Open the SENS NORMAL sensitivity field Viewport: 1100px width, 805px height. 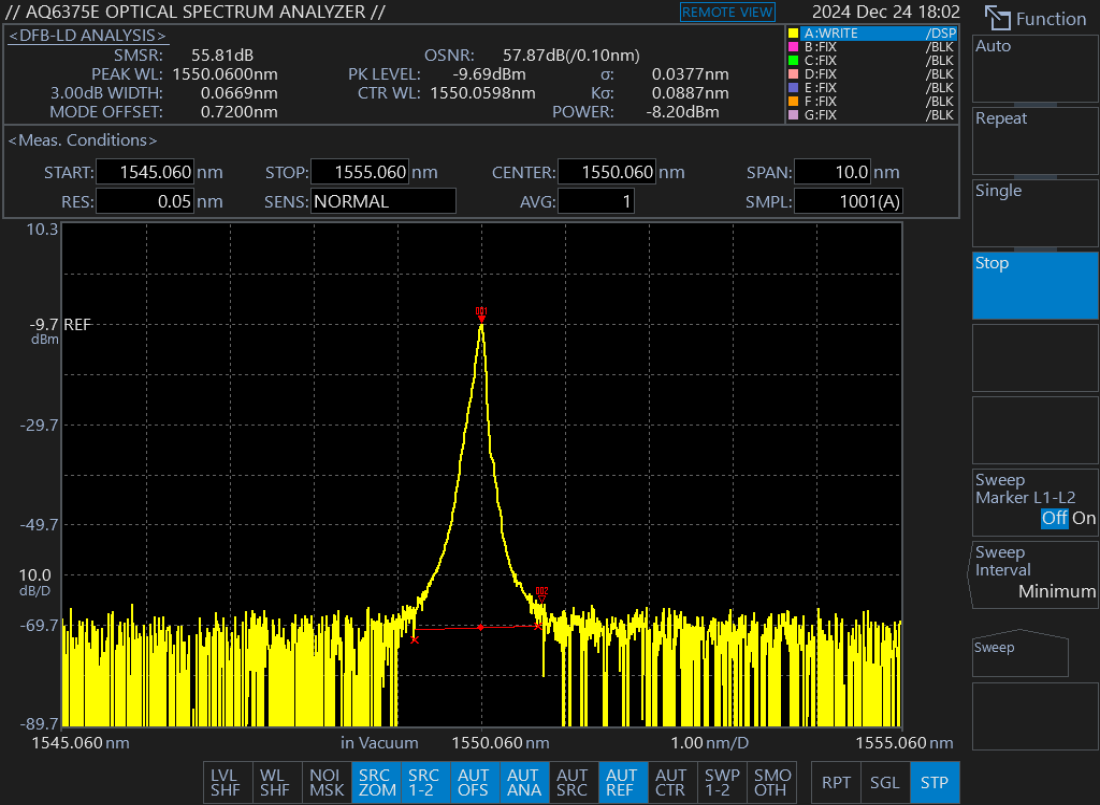point(382,201)
